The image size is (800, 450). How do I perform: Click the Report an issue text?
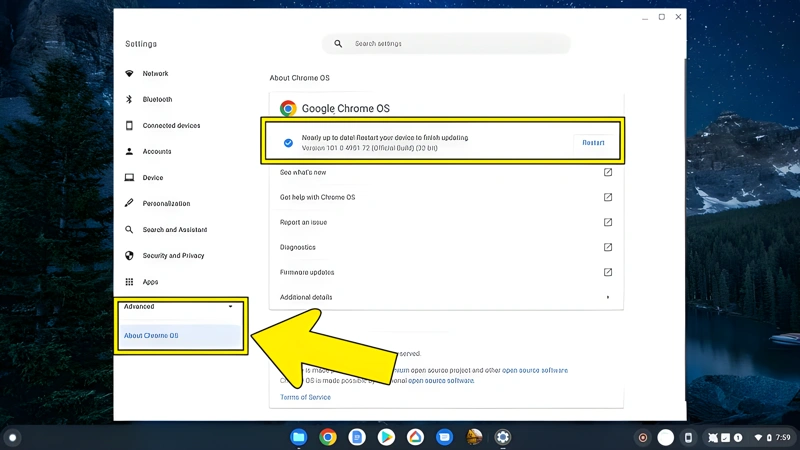[303, 222]
